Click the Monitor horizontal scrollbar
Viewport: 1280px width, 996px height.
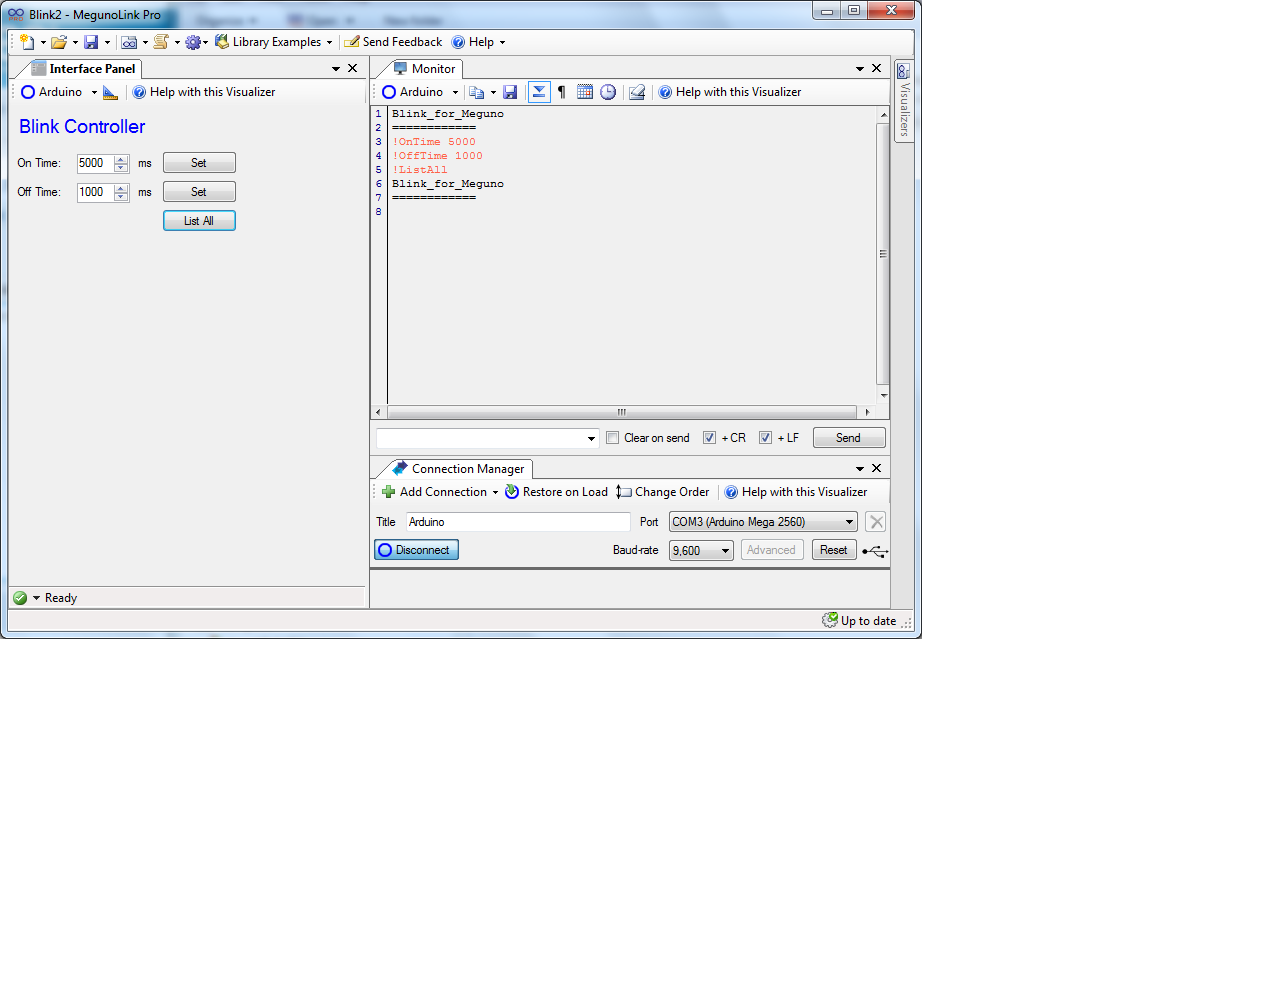click(x=622, y=412)
